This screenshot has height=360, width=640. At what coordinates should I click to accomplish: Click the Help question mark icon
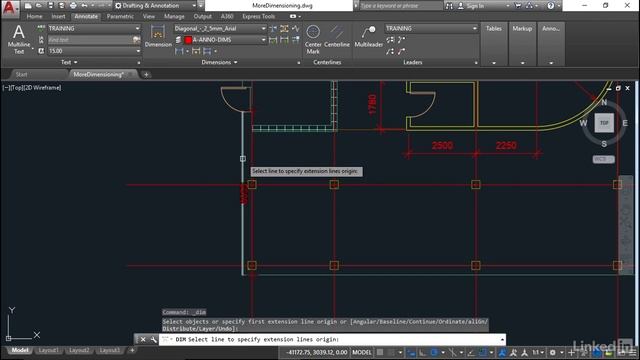(x=551, y=6)
